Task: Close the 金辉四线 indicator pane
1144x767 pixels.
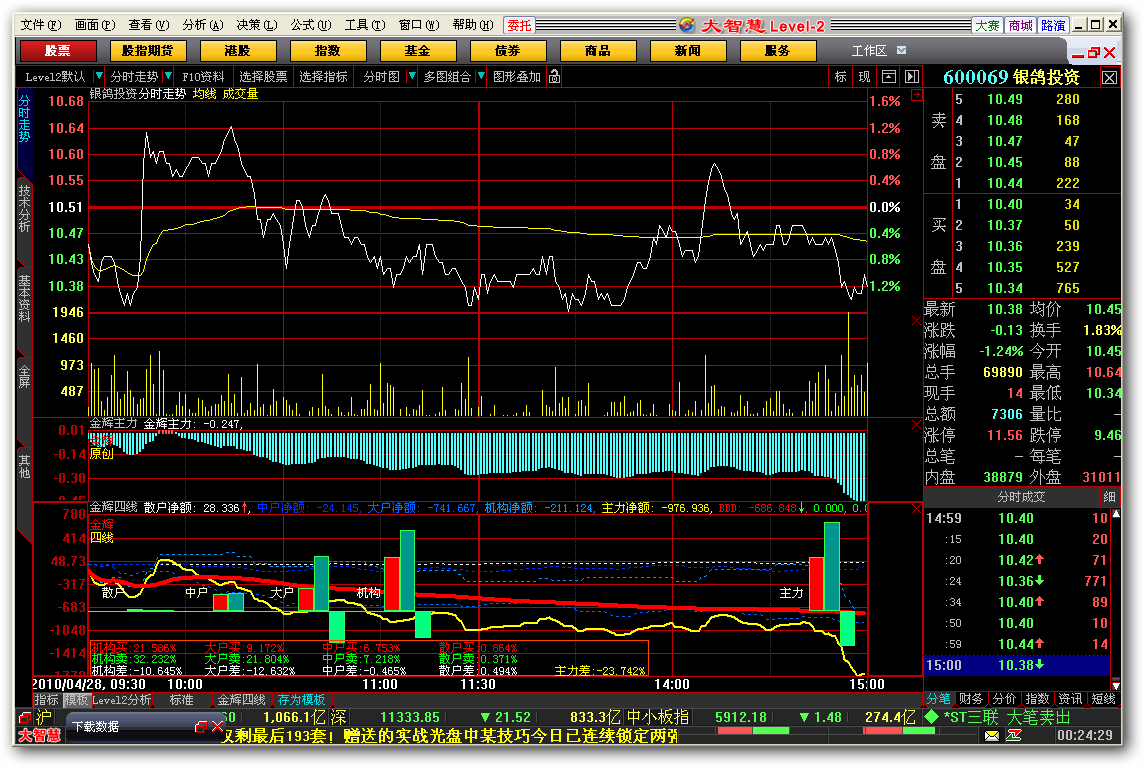Action: point(916,509)
